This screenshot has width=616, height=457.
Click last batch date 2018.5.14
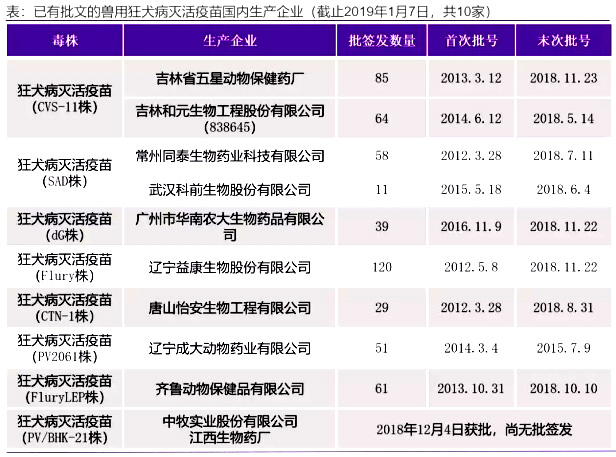click(563, 118)
